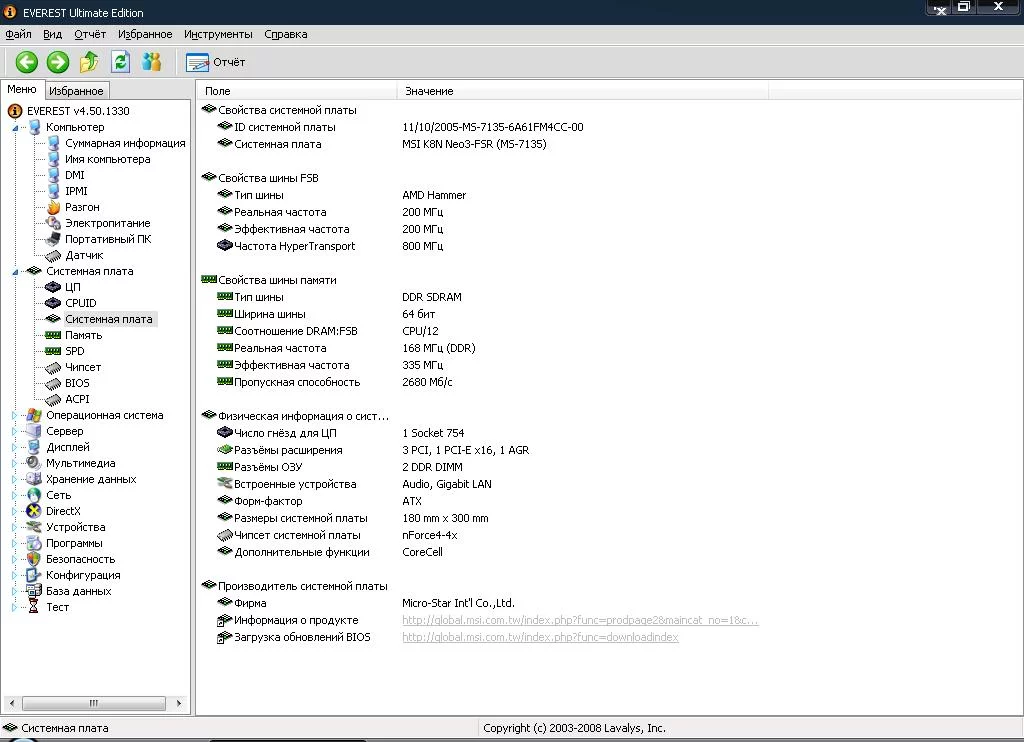The width and height of the screenshot is (1024, 742).
Task: Click the EVEREST v4.50.1330 root info icon
Action: 14,111
